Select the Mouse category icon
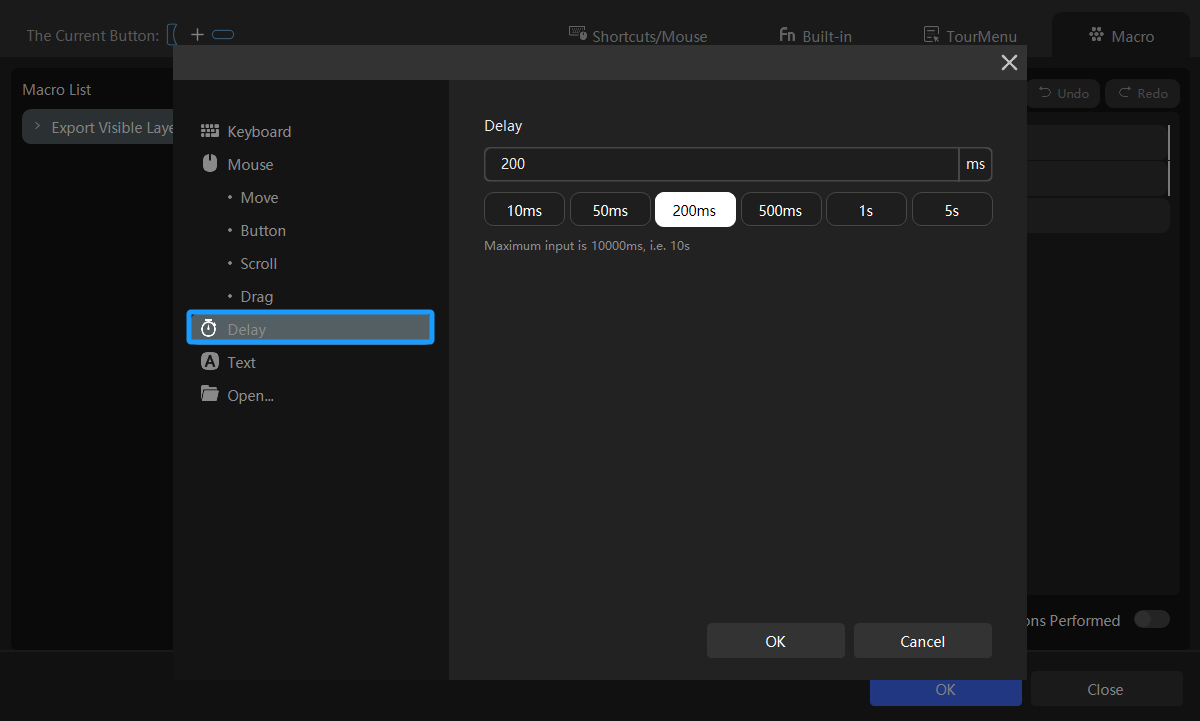The width and height of the screenshot is (1200, 721). (209, 164)
